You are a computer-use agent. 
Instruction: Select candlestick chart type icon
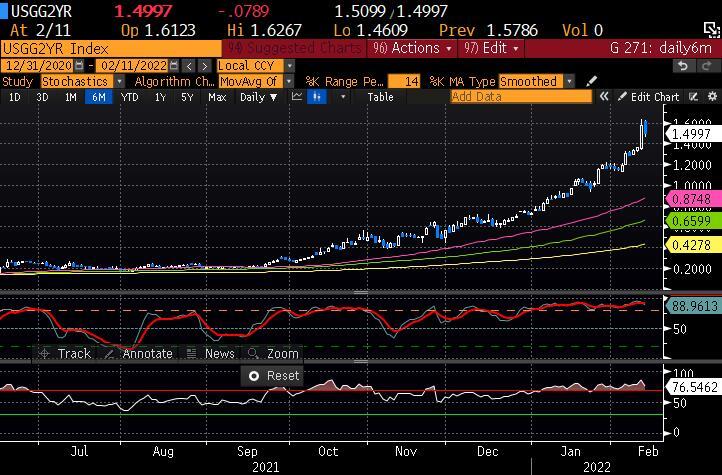click(317, 97)
